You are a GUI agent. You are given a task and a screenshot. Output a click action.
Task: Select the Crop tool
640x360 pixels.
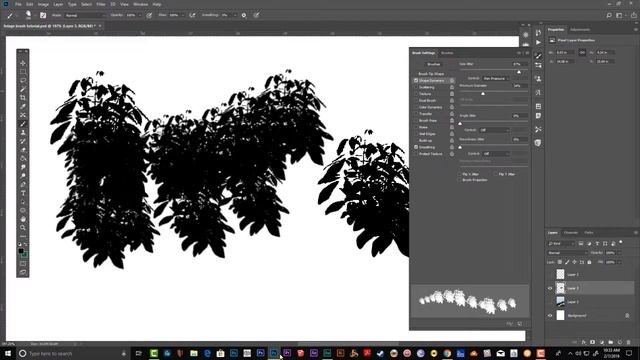(23, 98)
